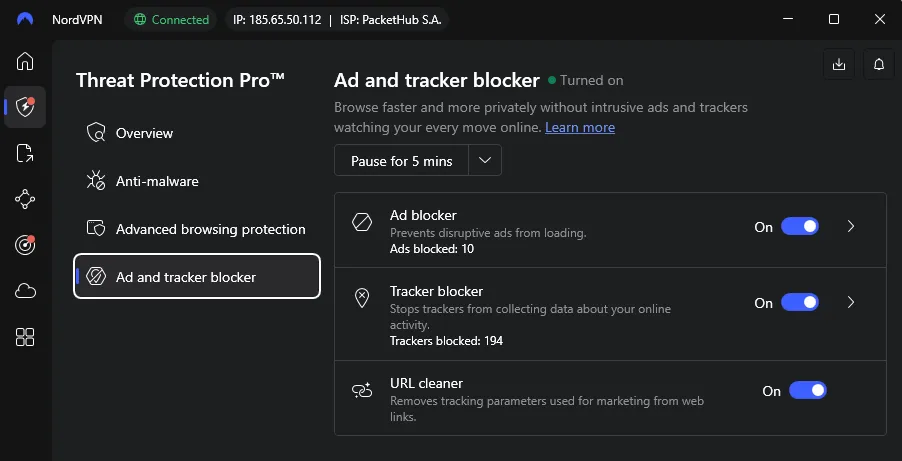
Task: Click the Ad blocker circle-slash icon
Action: click(x=362, y=222)
